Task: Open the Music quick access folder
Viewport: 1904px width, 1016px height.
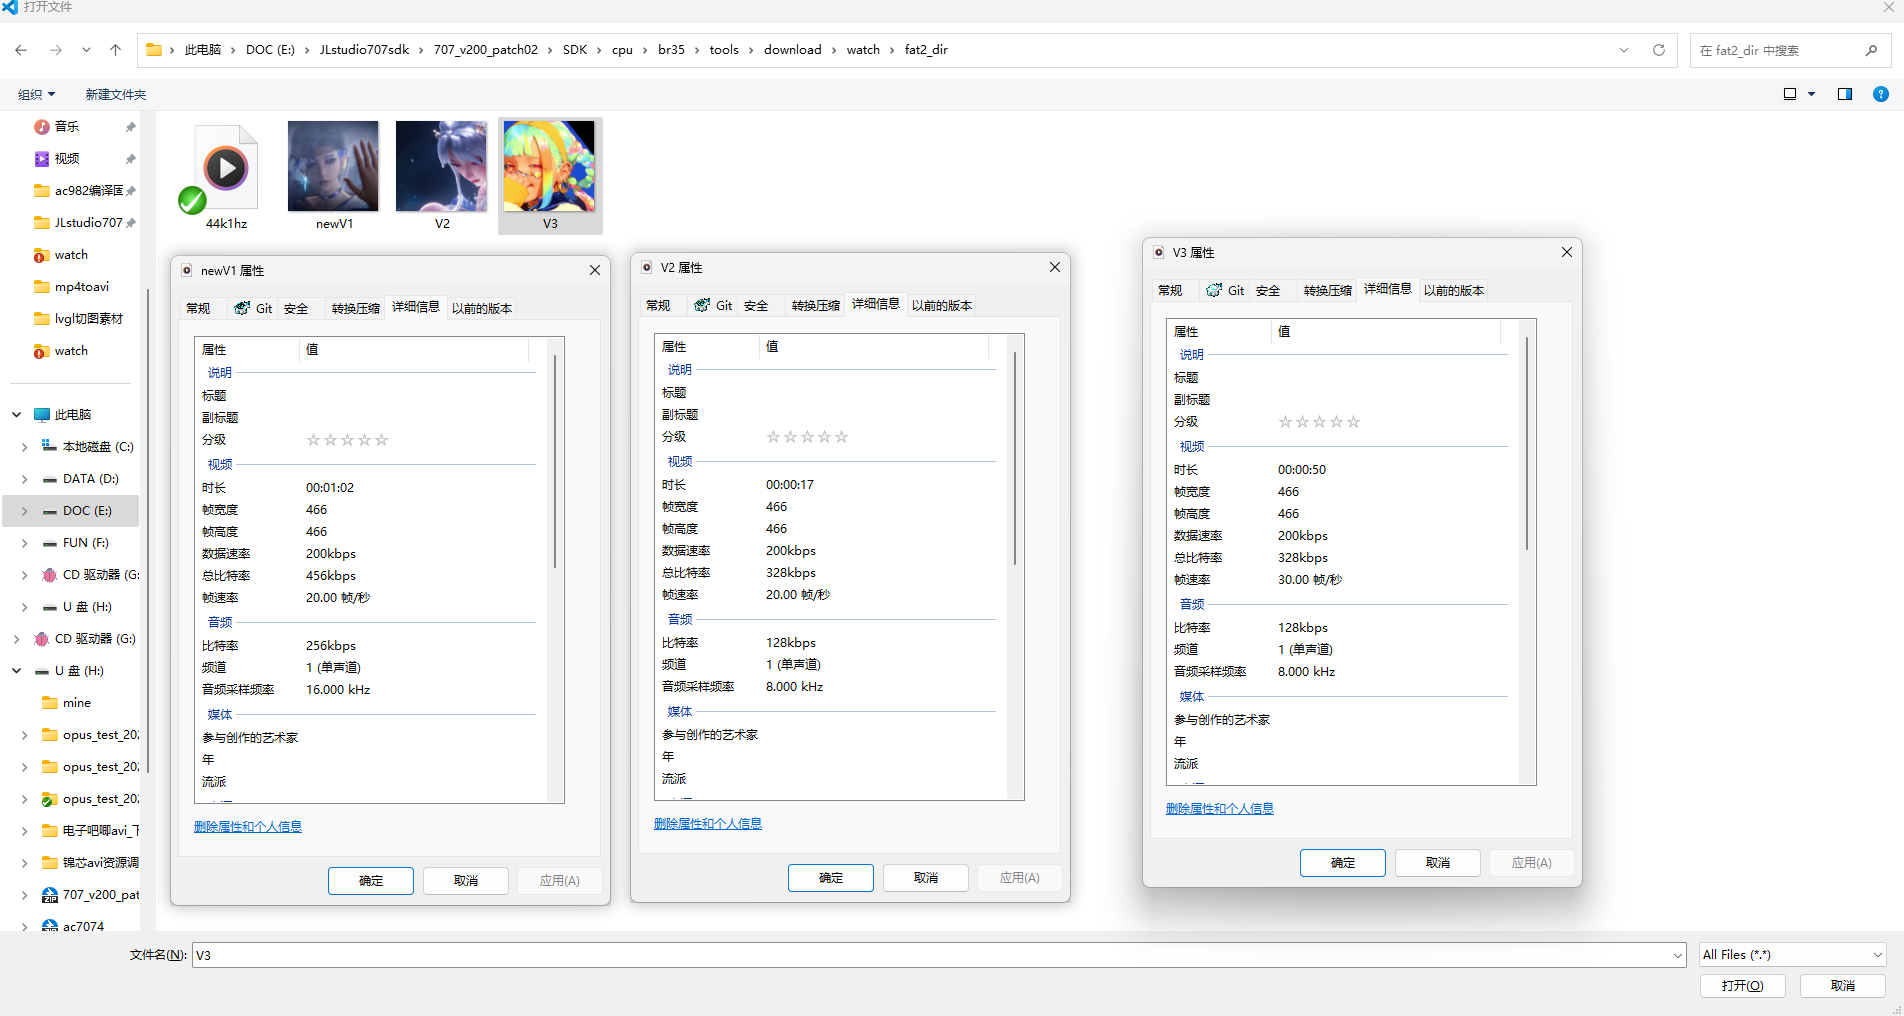Action: pyautogui.click(x=66, y=126)
